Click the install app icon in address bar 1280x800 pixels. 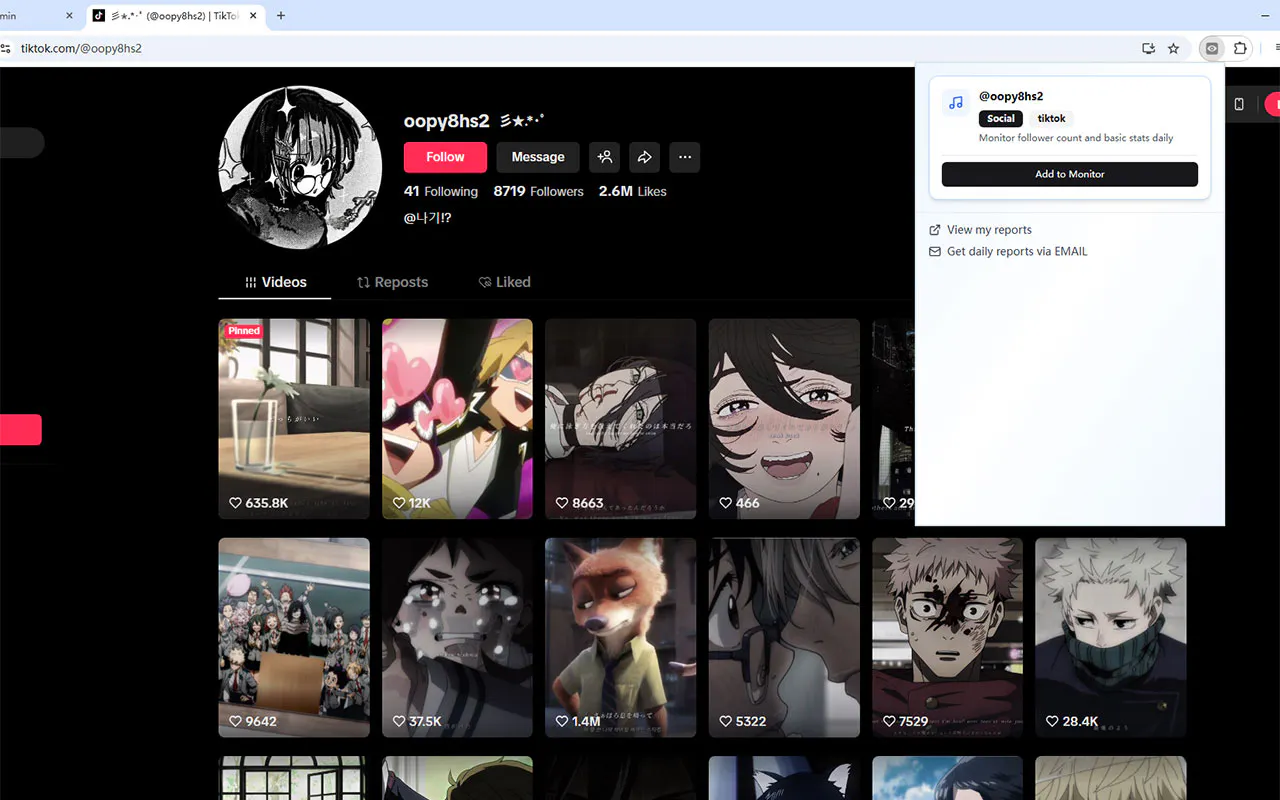click(1149, 48)
